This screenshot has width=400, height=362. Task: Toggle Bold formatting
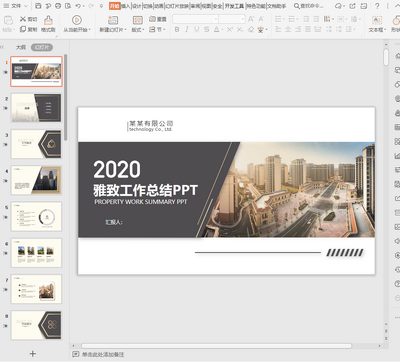(x=177, y=29)
